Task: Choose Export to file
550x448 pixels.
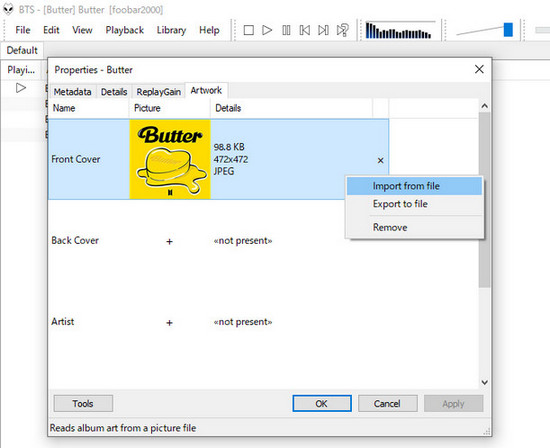Action: 414,204
